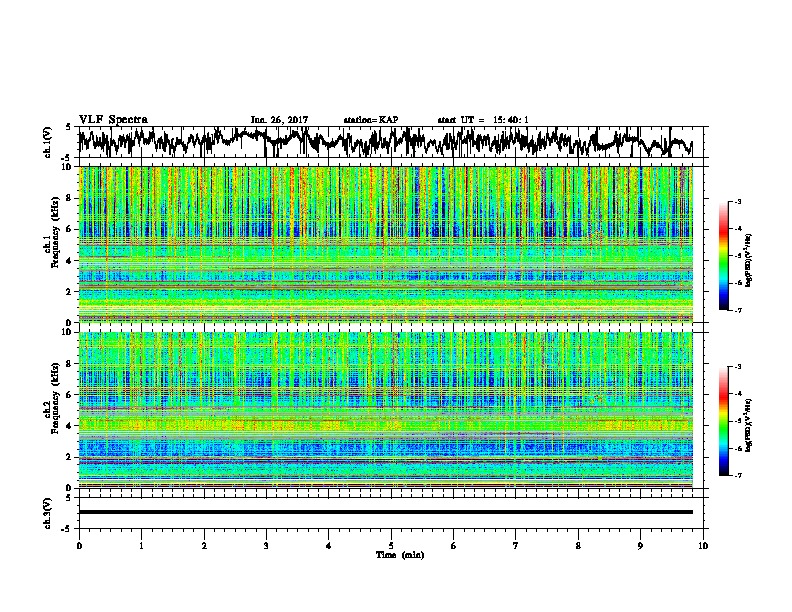
Task: Click the ch.3(V) axis label
Action: pyautogui.click(x=48, y=513)
